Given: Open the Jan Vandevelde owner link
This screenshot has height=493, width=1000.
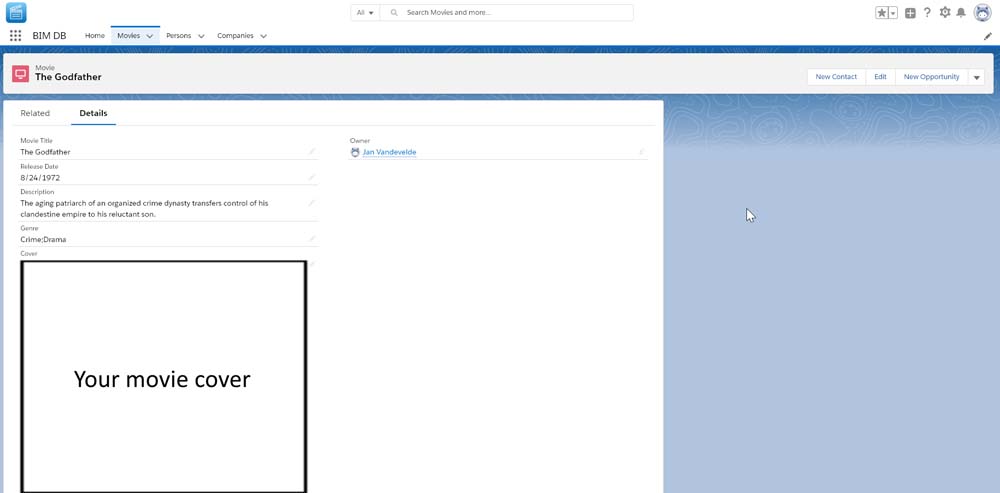Looking at the screenshot, I should click(x=389, y=152).
